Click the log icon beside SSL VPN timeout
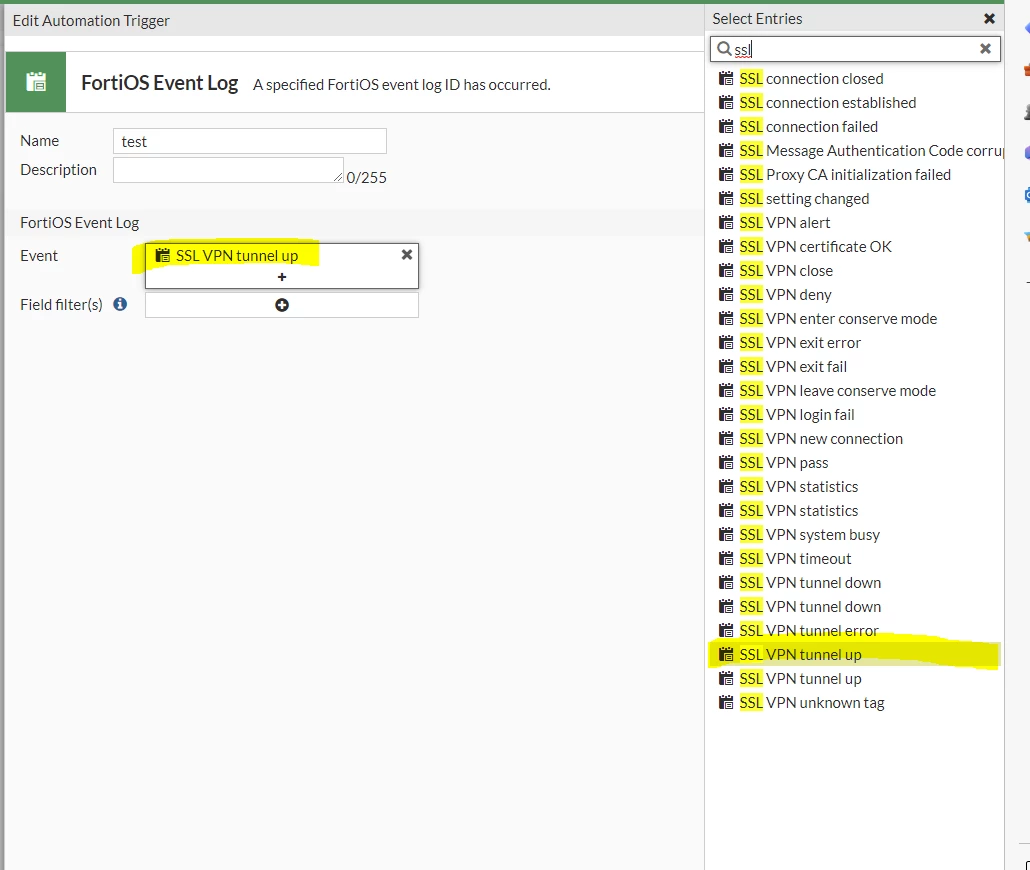Image resolution: width=1030 pixels, height=870 pixels. coord(726,559)
